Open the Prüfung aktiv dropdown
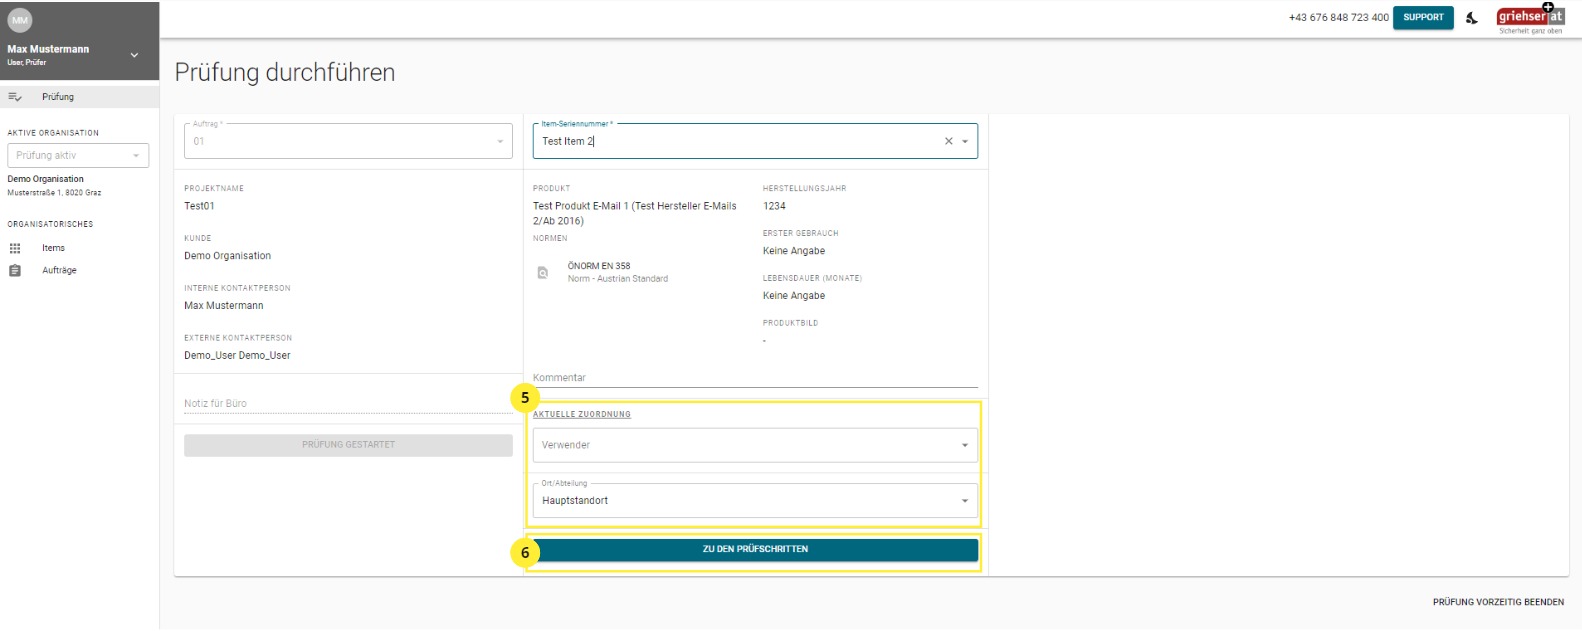 (78, 156)
